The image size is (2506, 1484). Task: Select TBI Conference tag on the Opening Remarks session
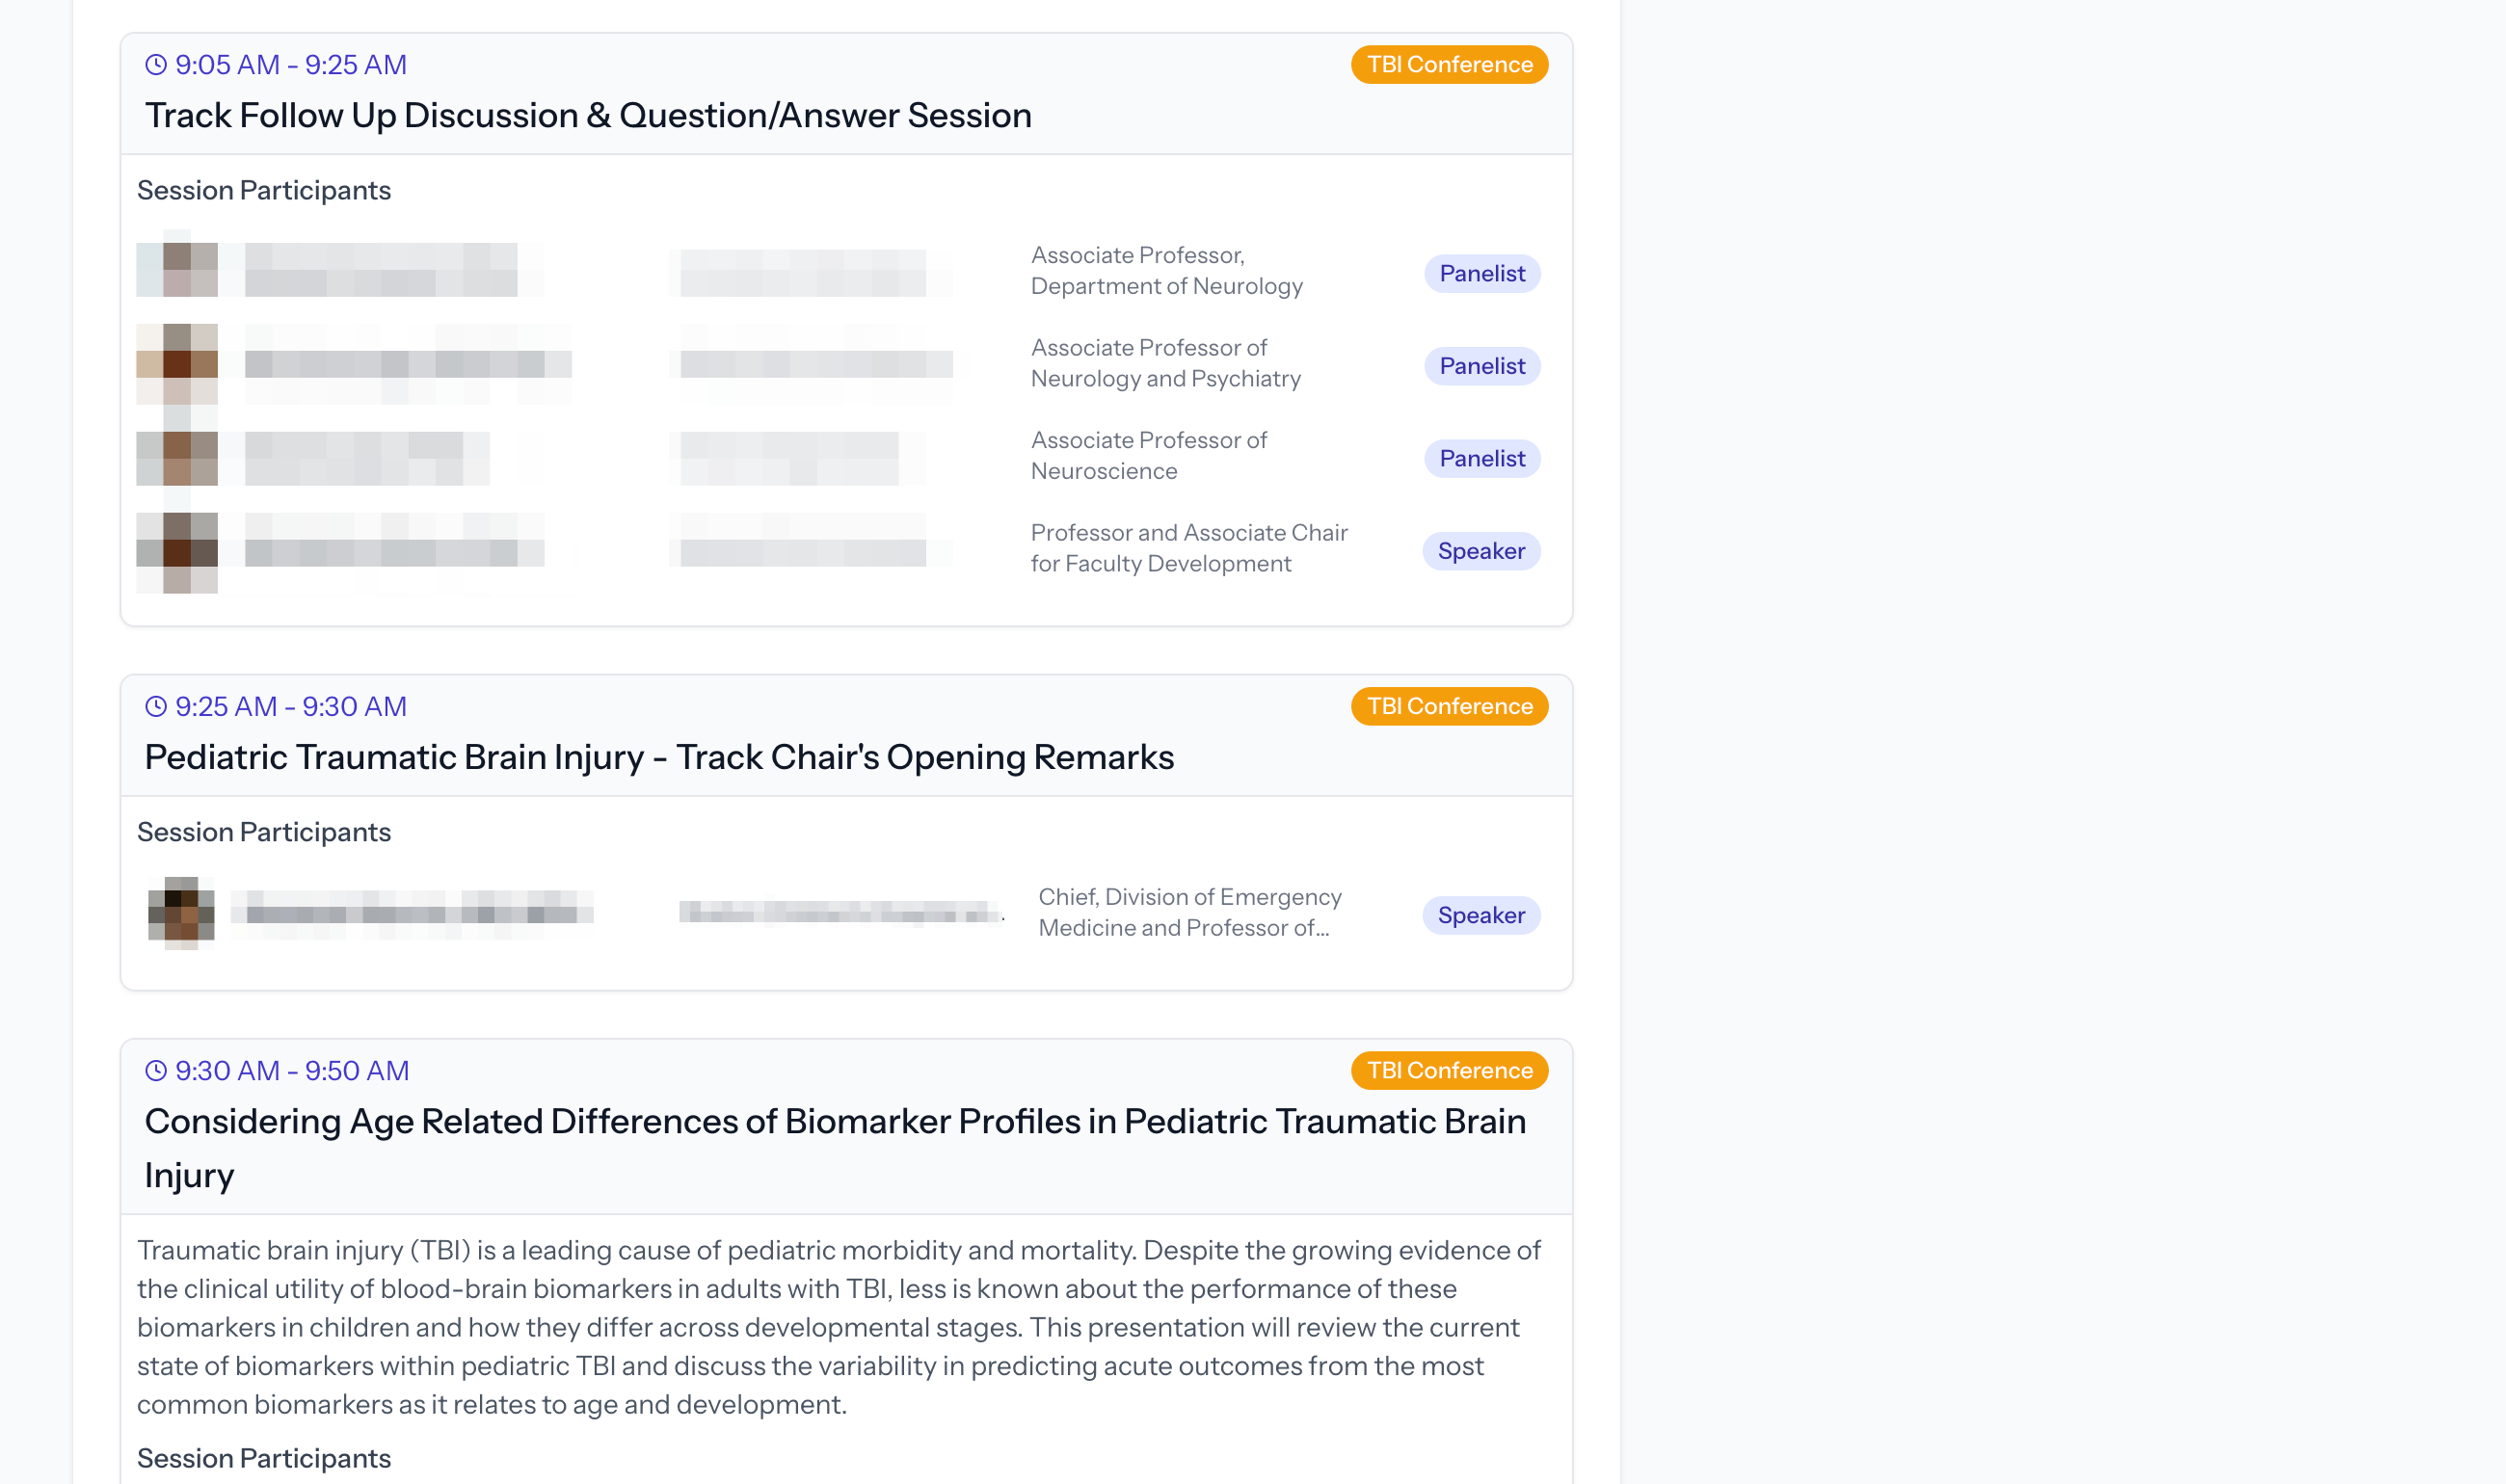click(1449, 707)
